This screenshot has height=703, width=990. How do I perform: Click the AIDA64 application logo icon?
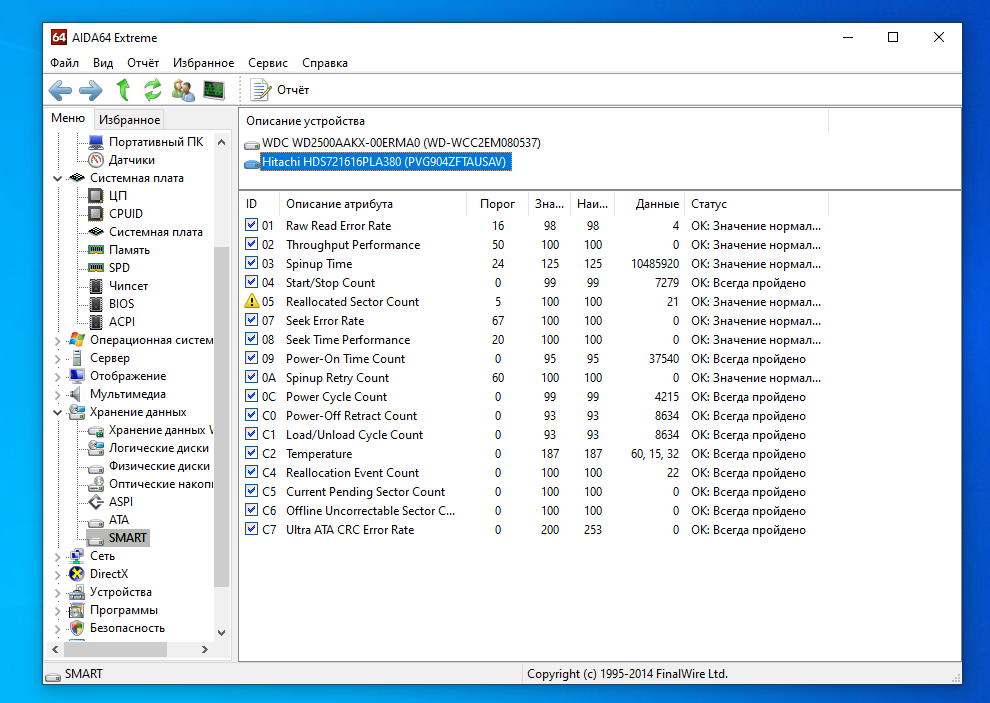[x=59, y=38]
